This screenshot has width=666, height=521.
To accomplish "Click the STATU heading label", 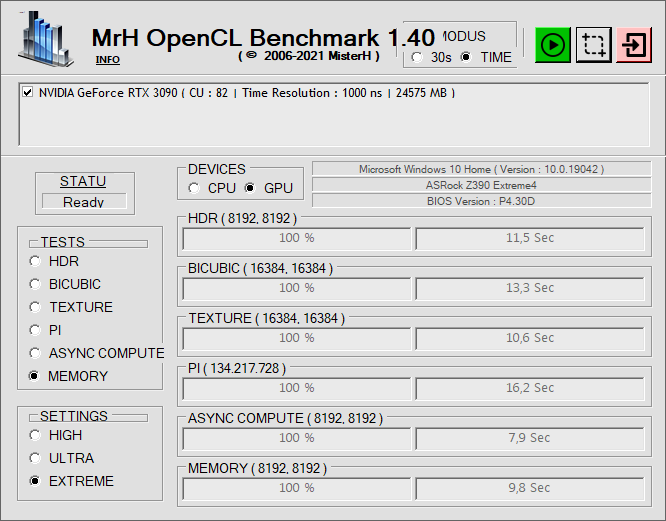I will (83, 181).
